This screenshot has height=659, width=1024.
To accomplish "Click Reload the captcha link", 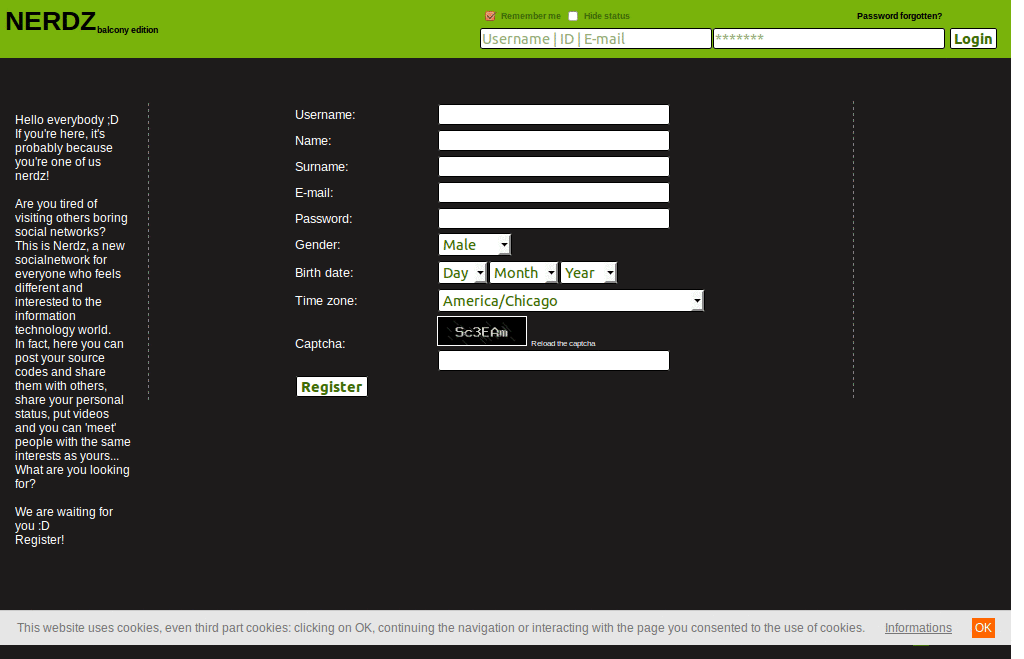I will click(x=563, y=344).
